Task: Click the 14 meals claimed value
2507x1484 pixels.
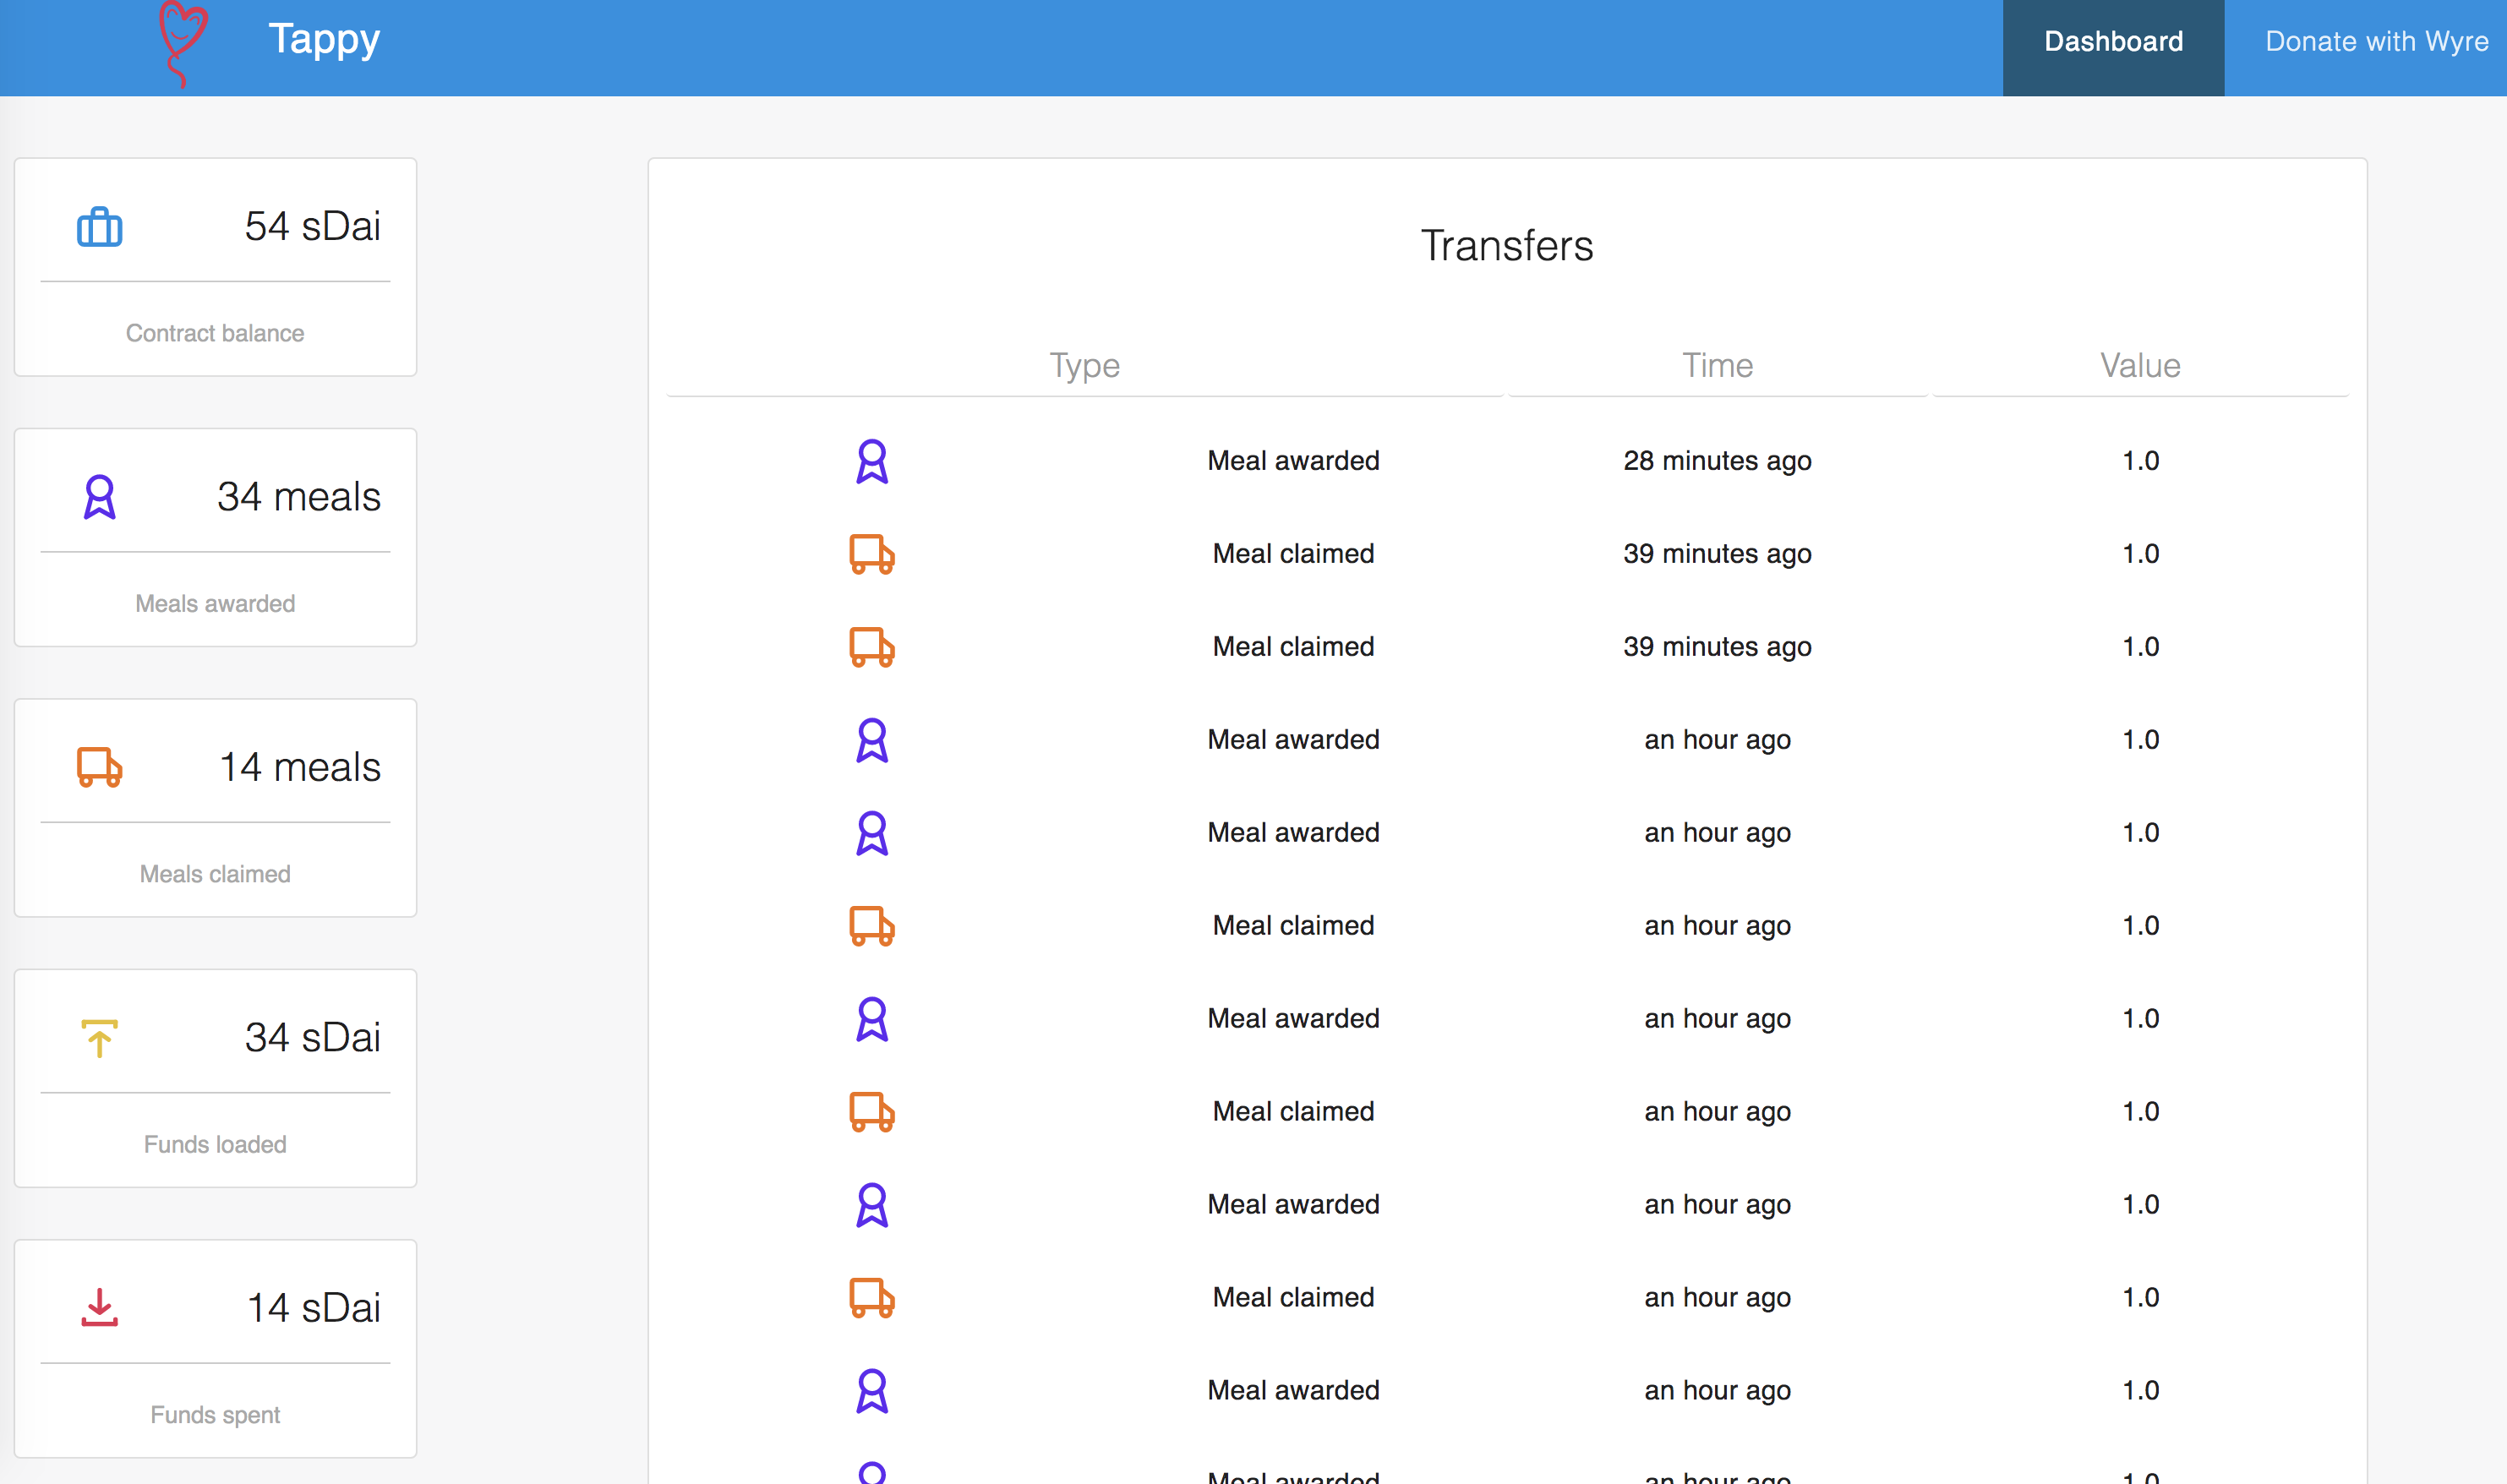Action: tap(300, 767)
